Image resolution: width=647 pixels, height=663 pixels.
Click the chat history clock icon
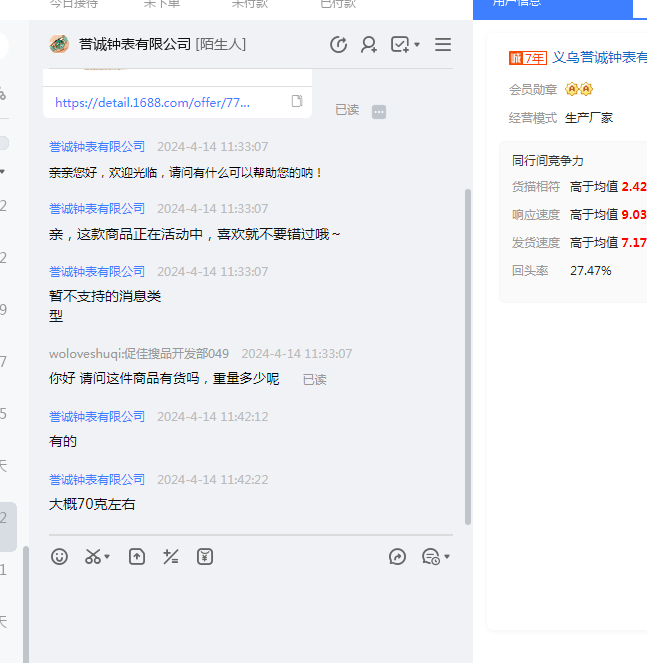pos(338,44)
